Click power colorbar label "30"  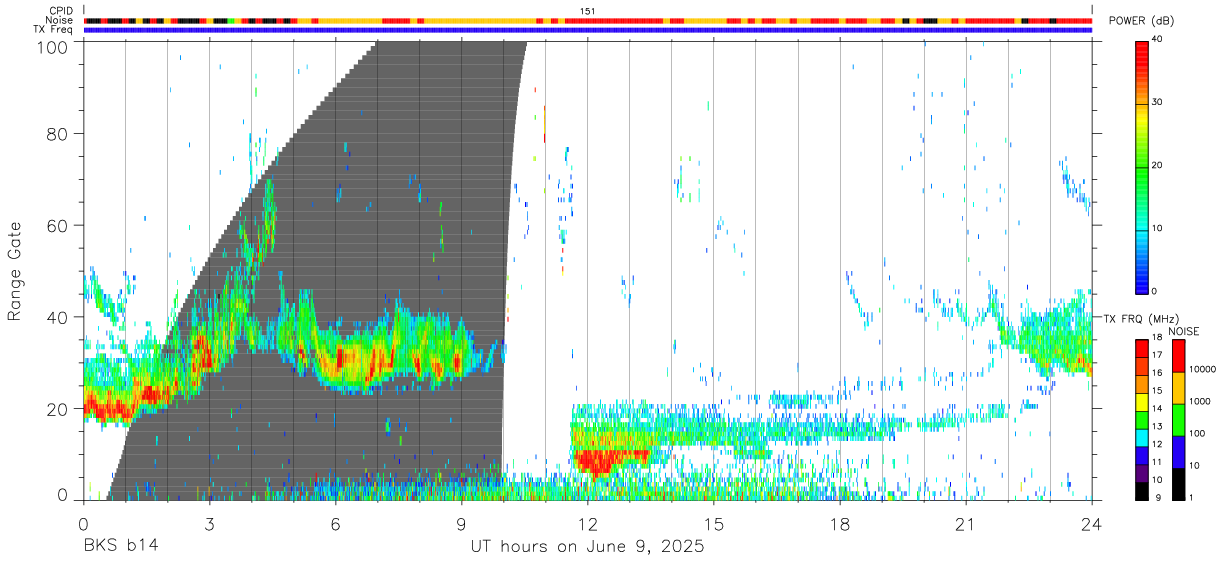[x=1159, y=103]
